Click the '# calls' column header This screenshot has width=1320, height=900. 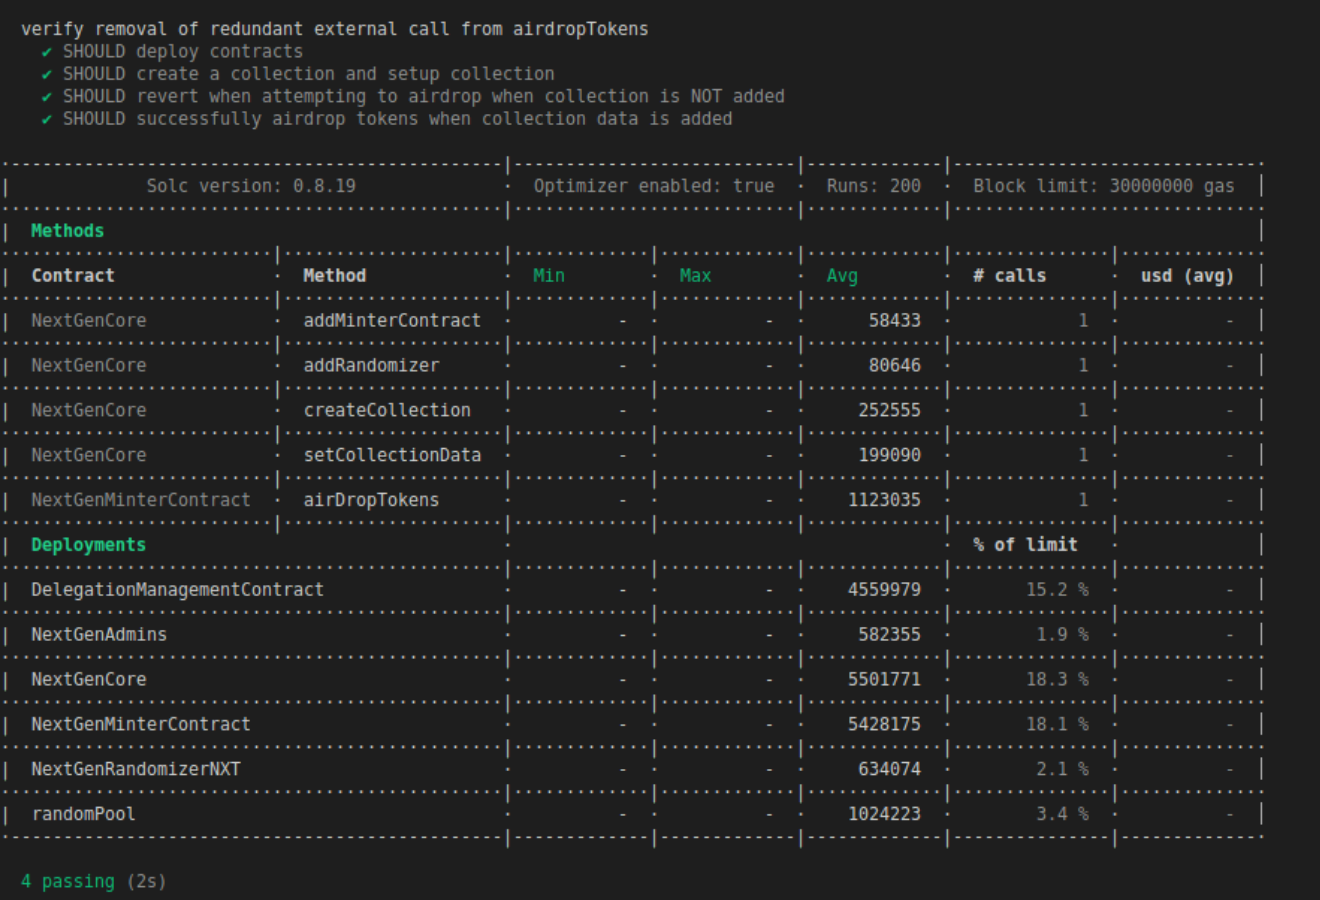[x=1010, y=276]
